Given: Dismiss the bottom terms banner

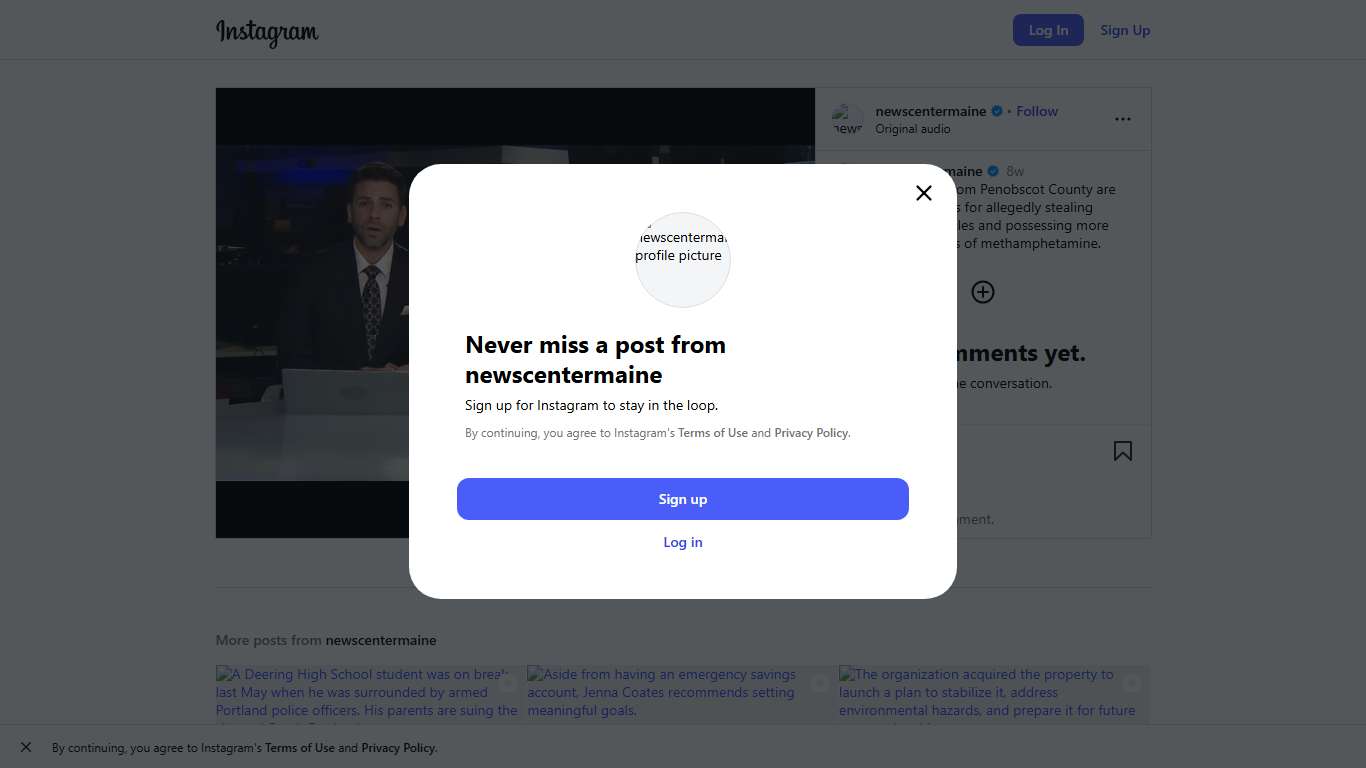Looking at the screenshot, I should tap(26, 747).
